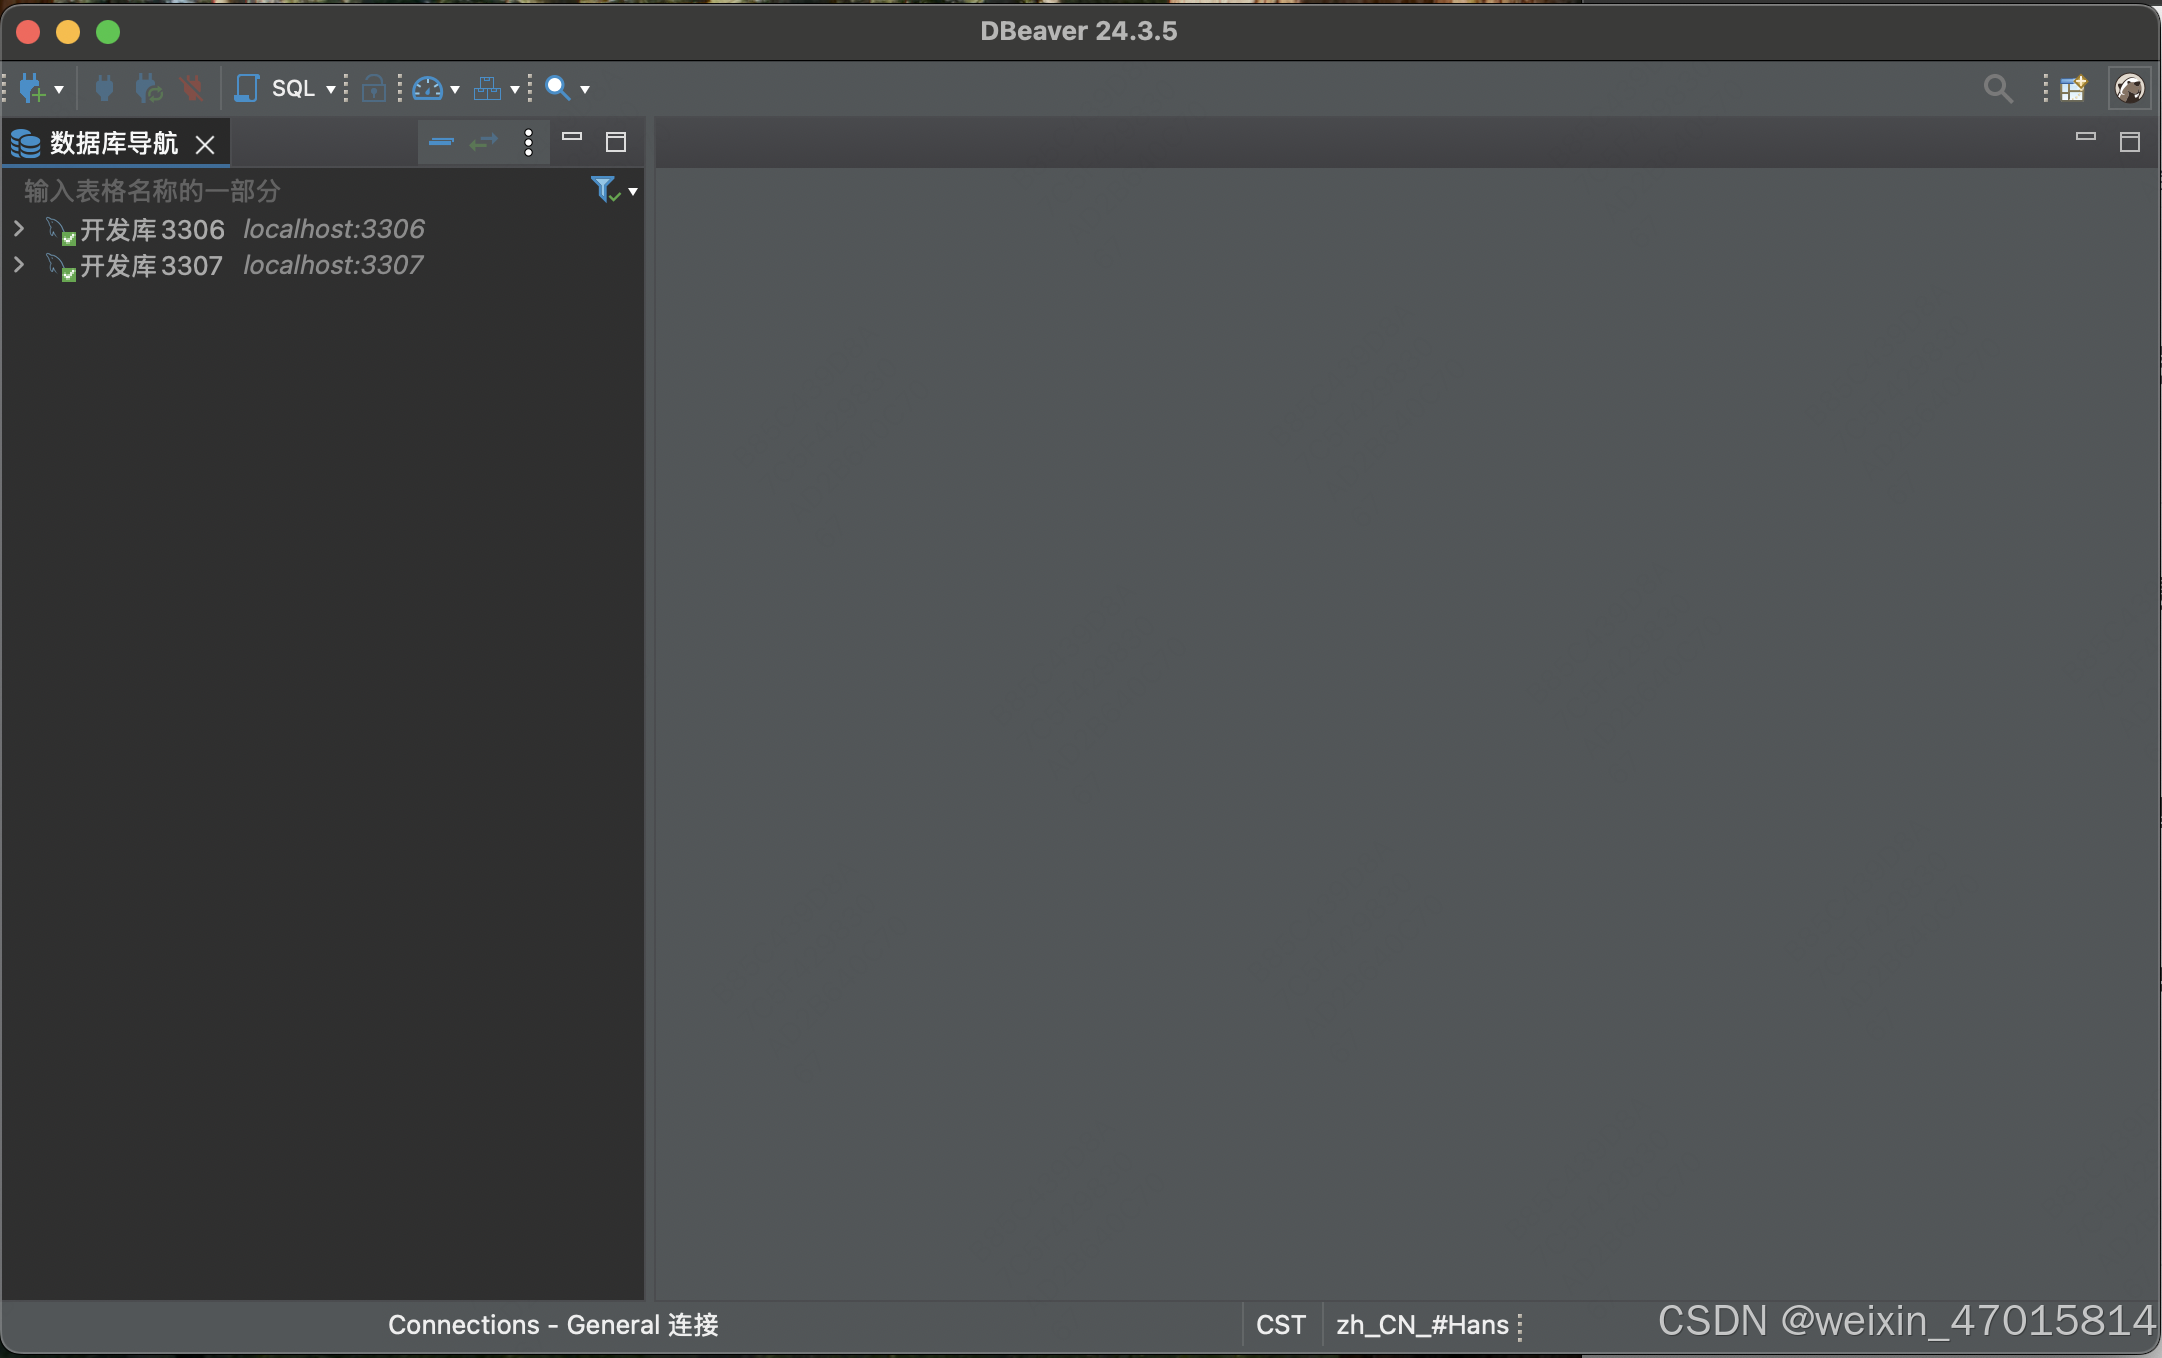
Task: Open the filter dropdown arrow in navigator
Action: click(x=633, y=191)
